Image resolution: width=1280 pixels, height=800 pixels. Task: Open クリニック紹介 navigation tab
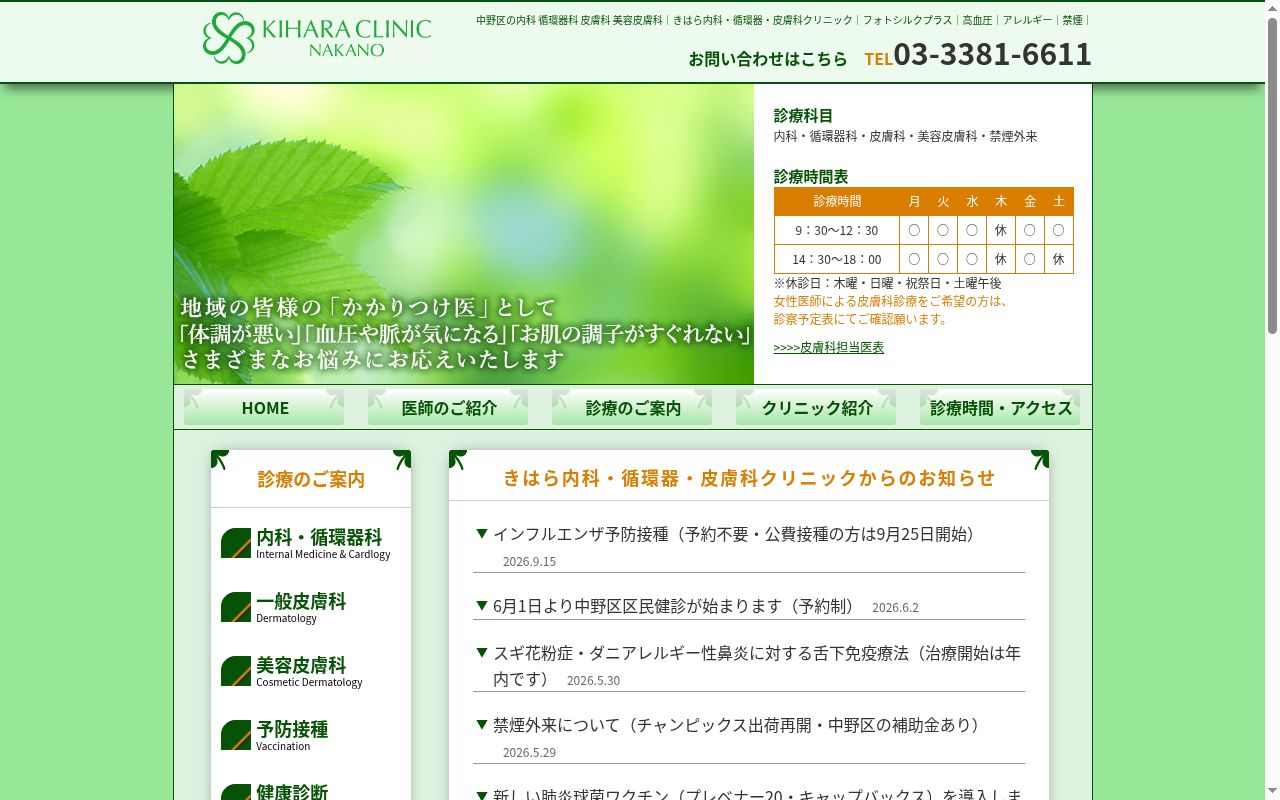click(x=816, y=407)
